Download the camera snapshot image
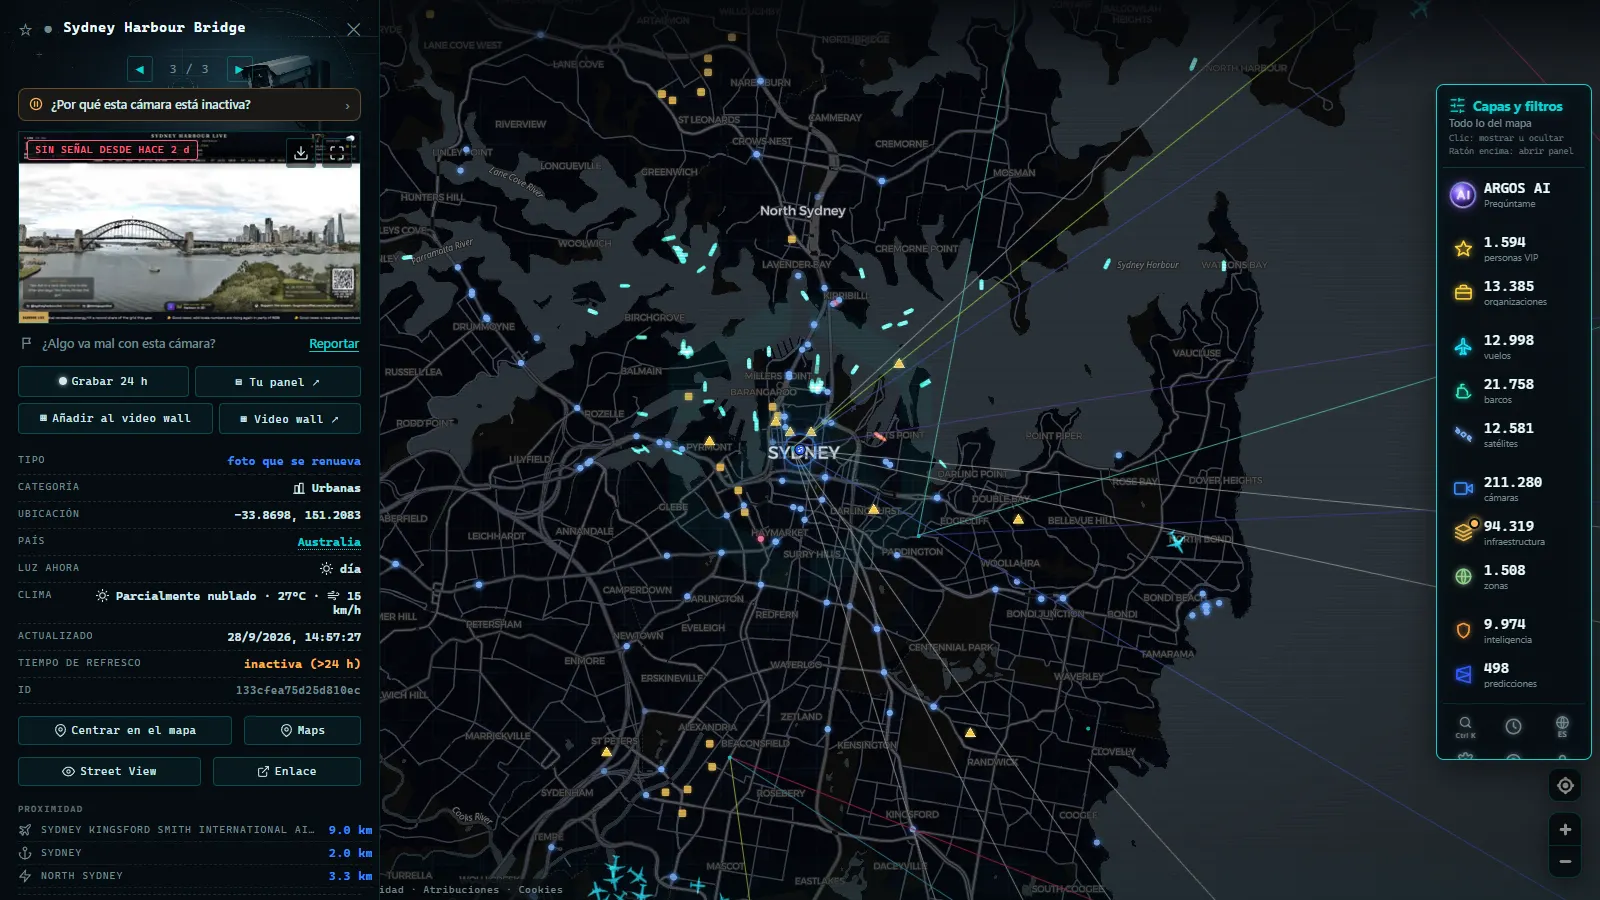Screen dimensions: 1600x900 301,152
